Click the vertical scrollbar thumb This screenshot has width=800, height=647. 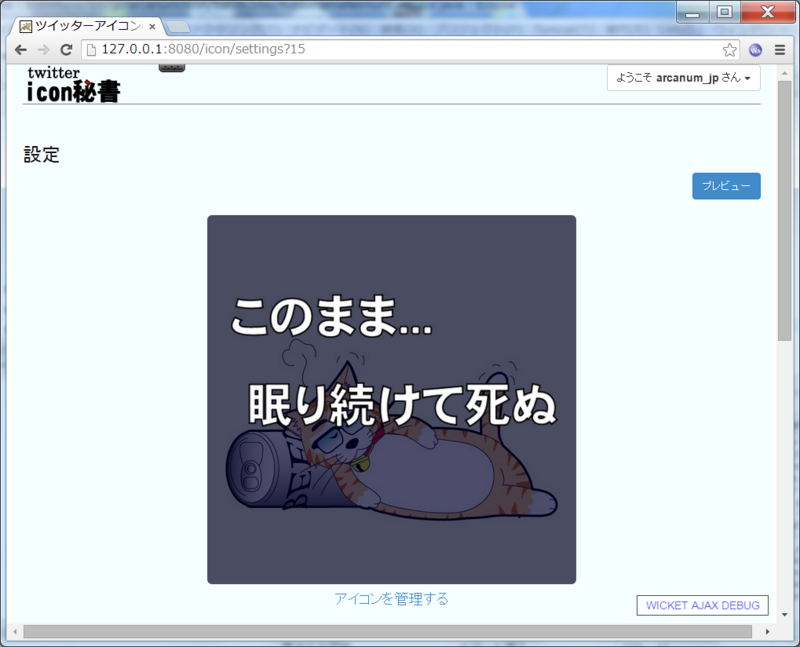coord(784,210)
